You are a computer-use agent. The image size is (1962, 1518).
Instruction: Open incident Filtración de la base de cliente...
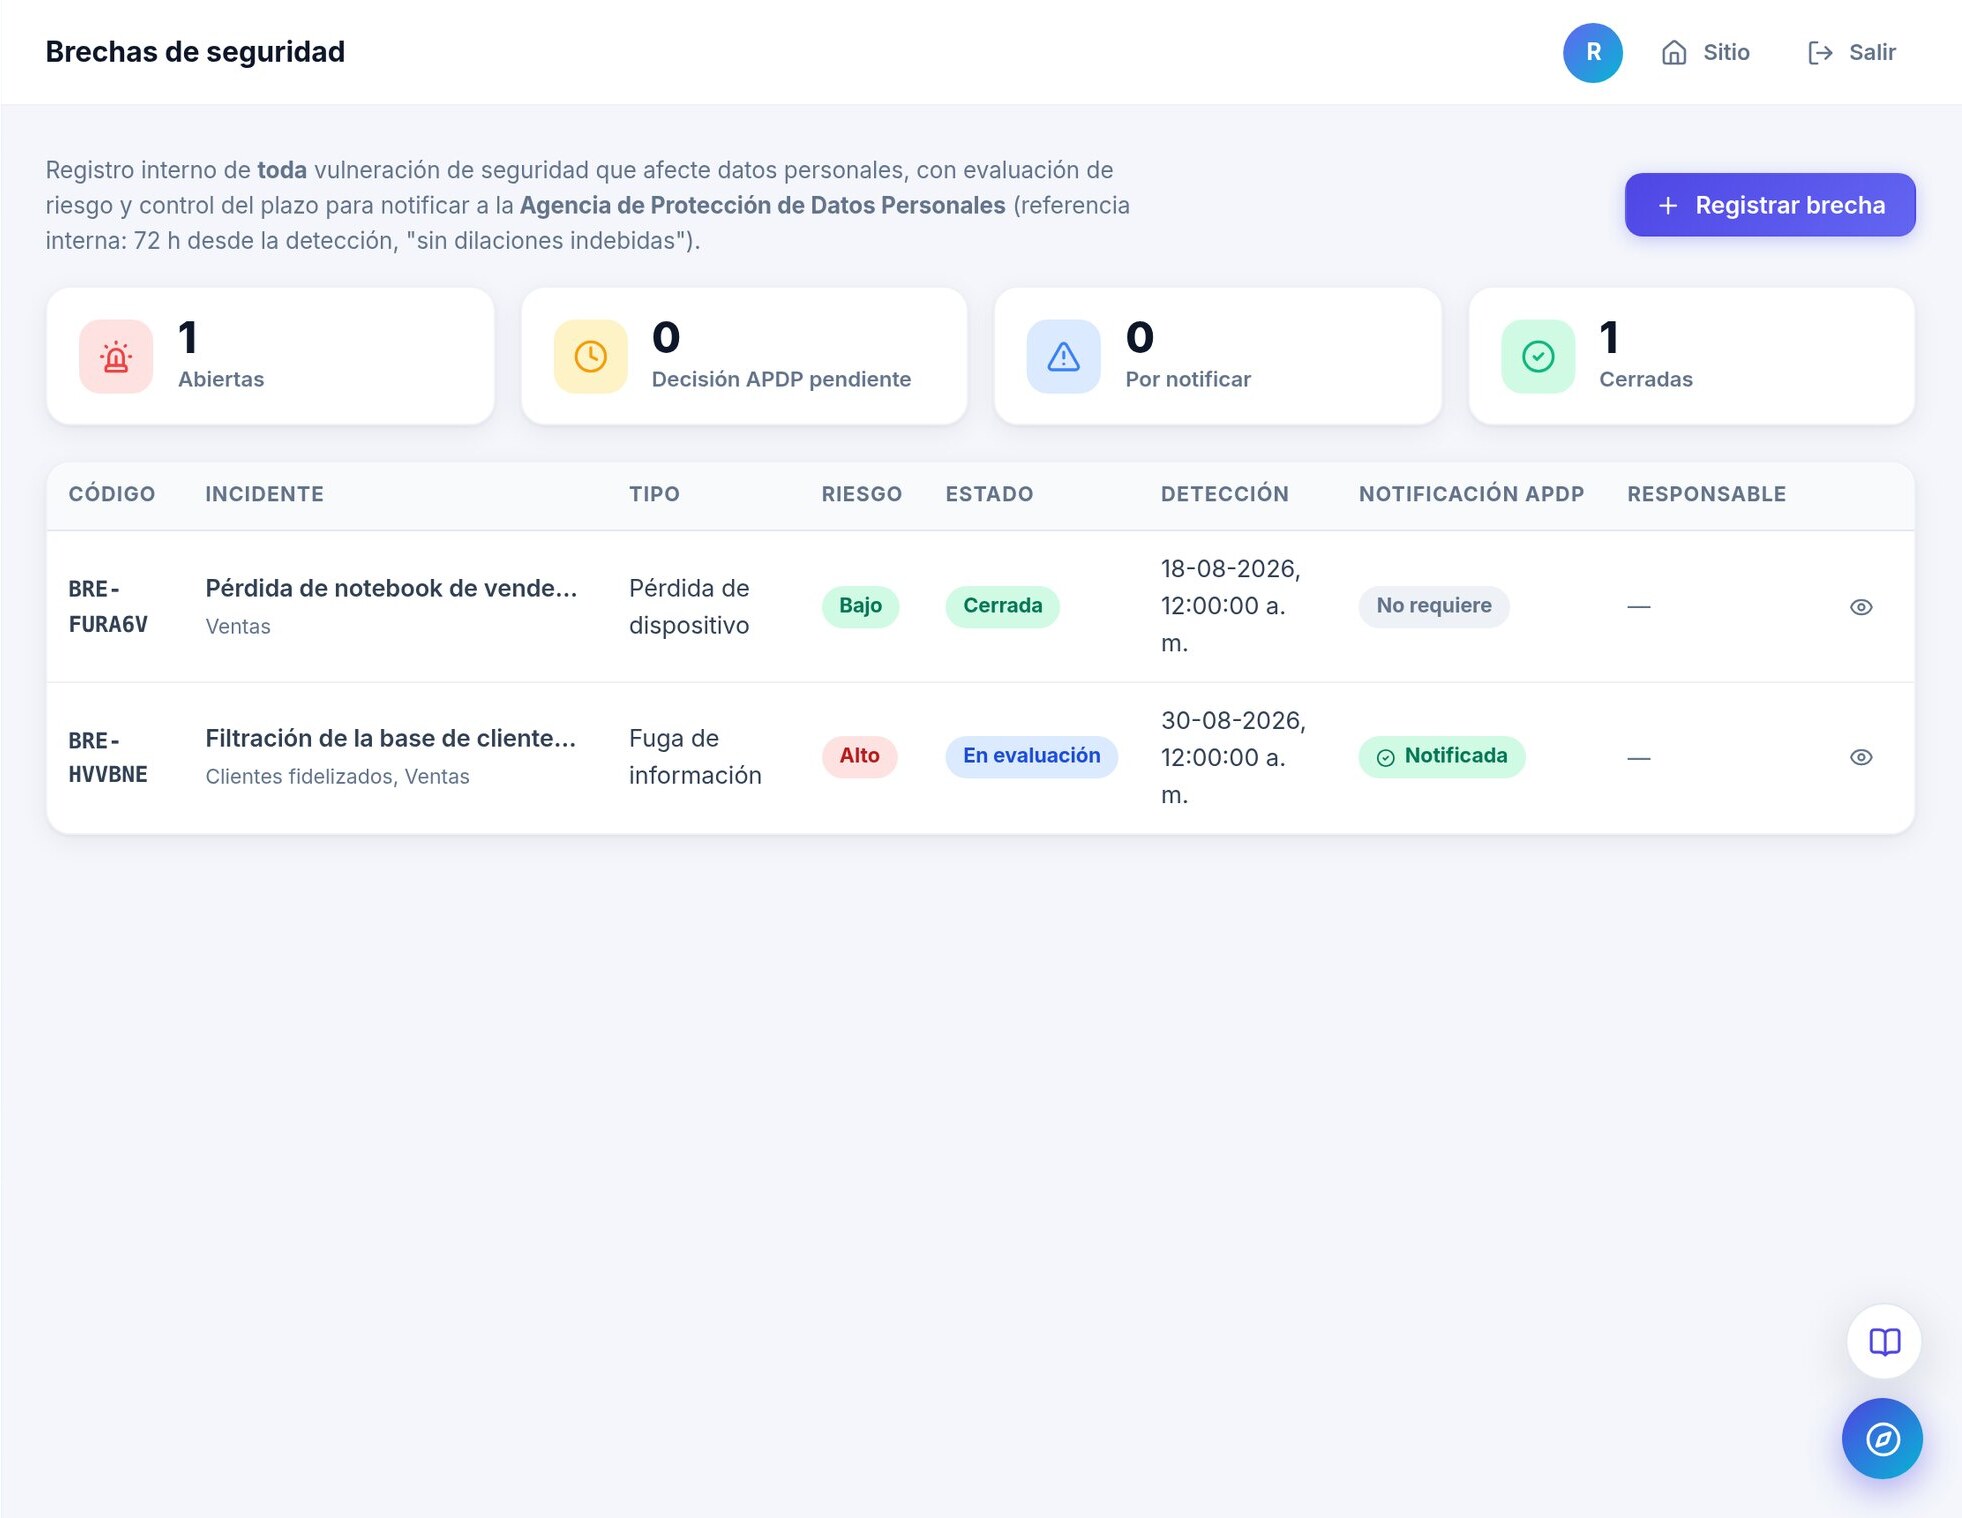click(390, 739)
